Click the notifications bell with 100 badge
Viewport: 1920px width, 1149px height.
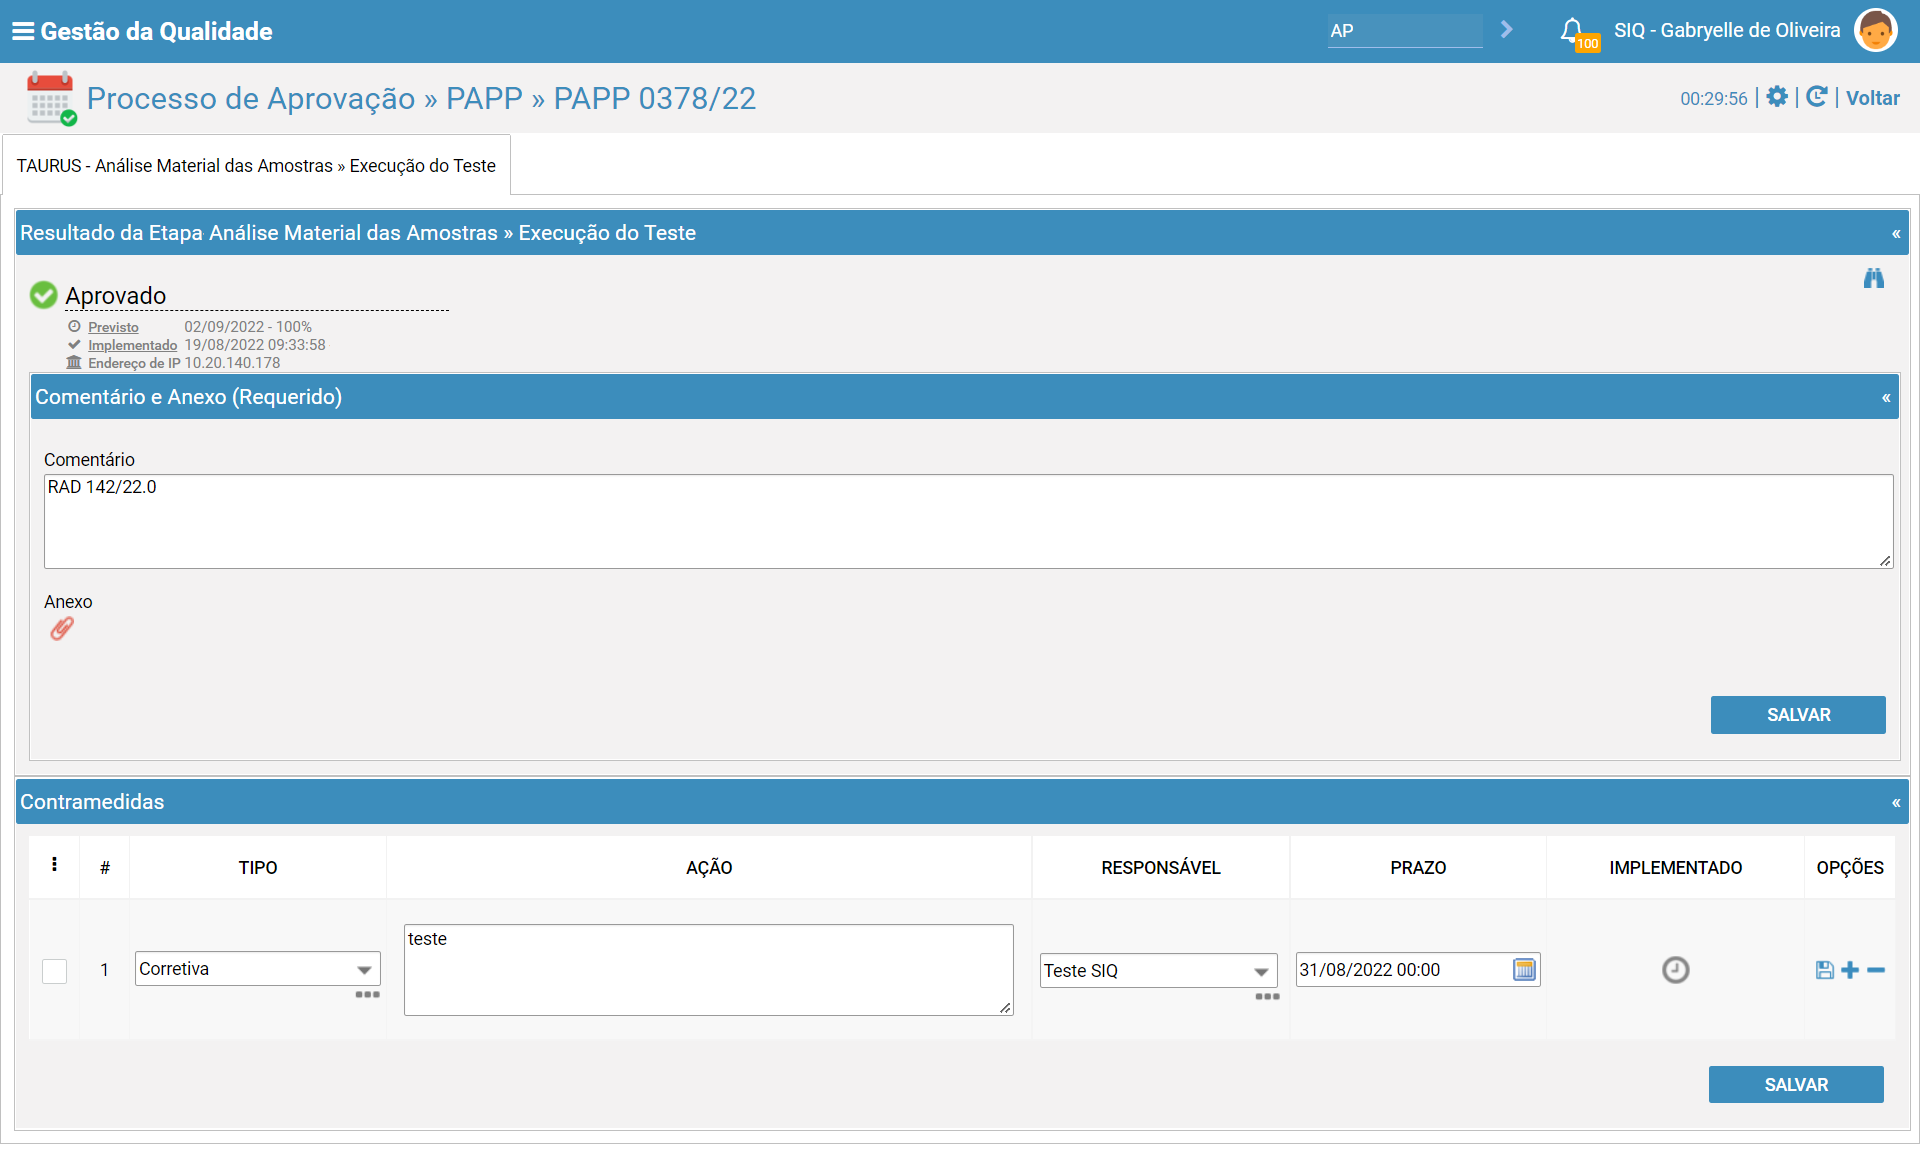1577,33
